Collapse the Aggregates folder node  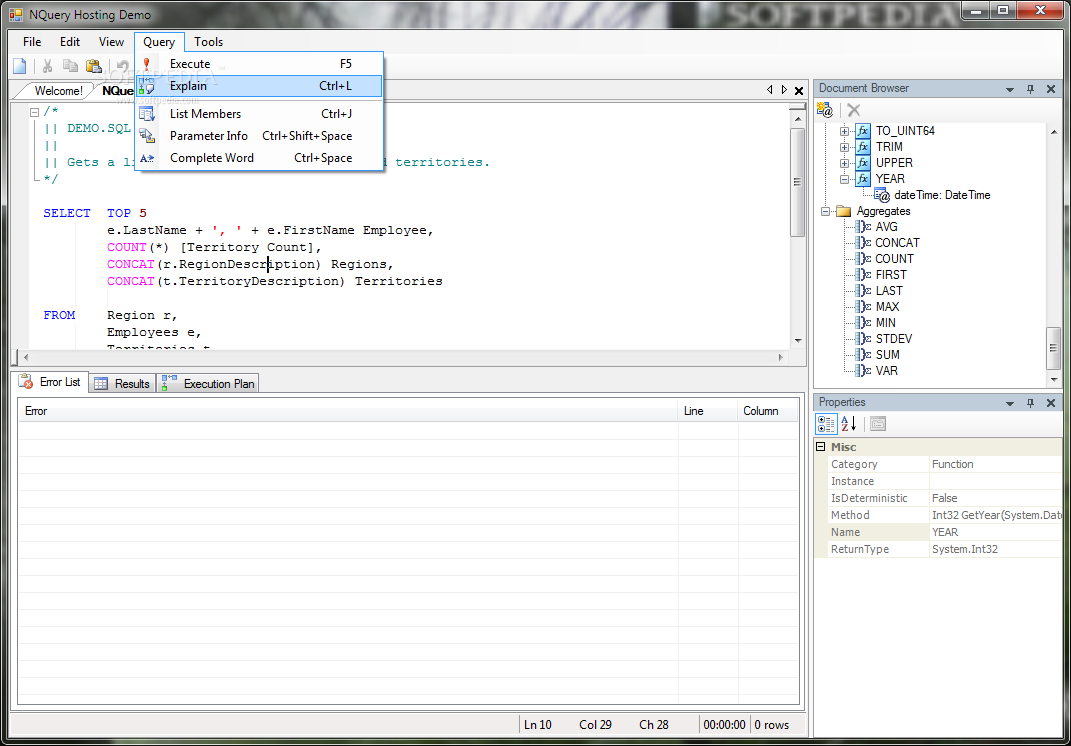(x=825, y=212)
